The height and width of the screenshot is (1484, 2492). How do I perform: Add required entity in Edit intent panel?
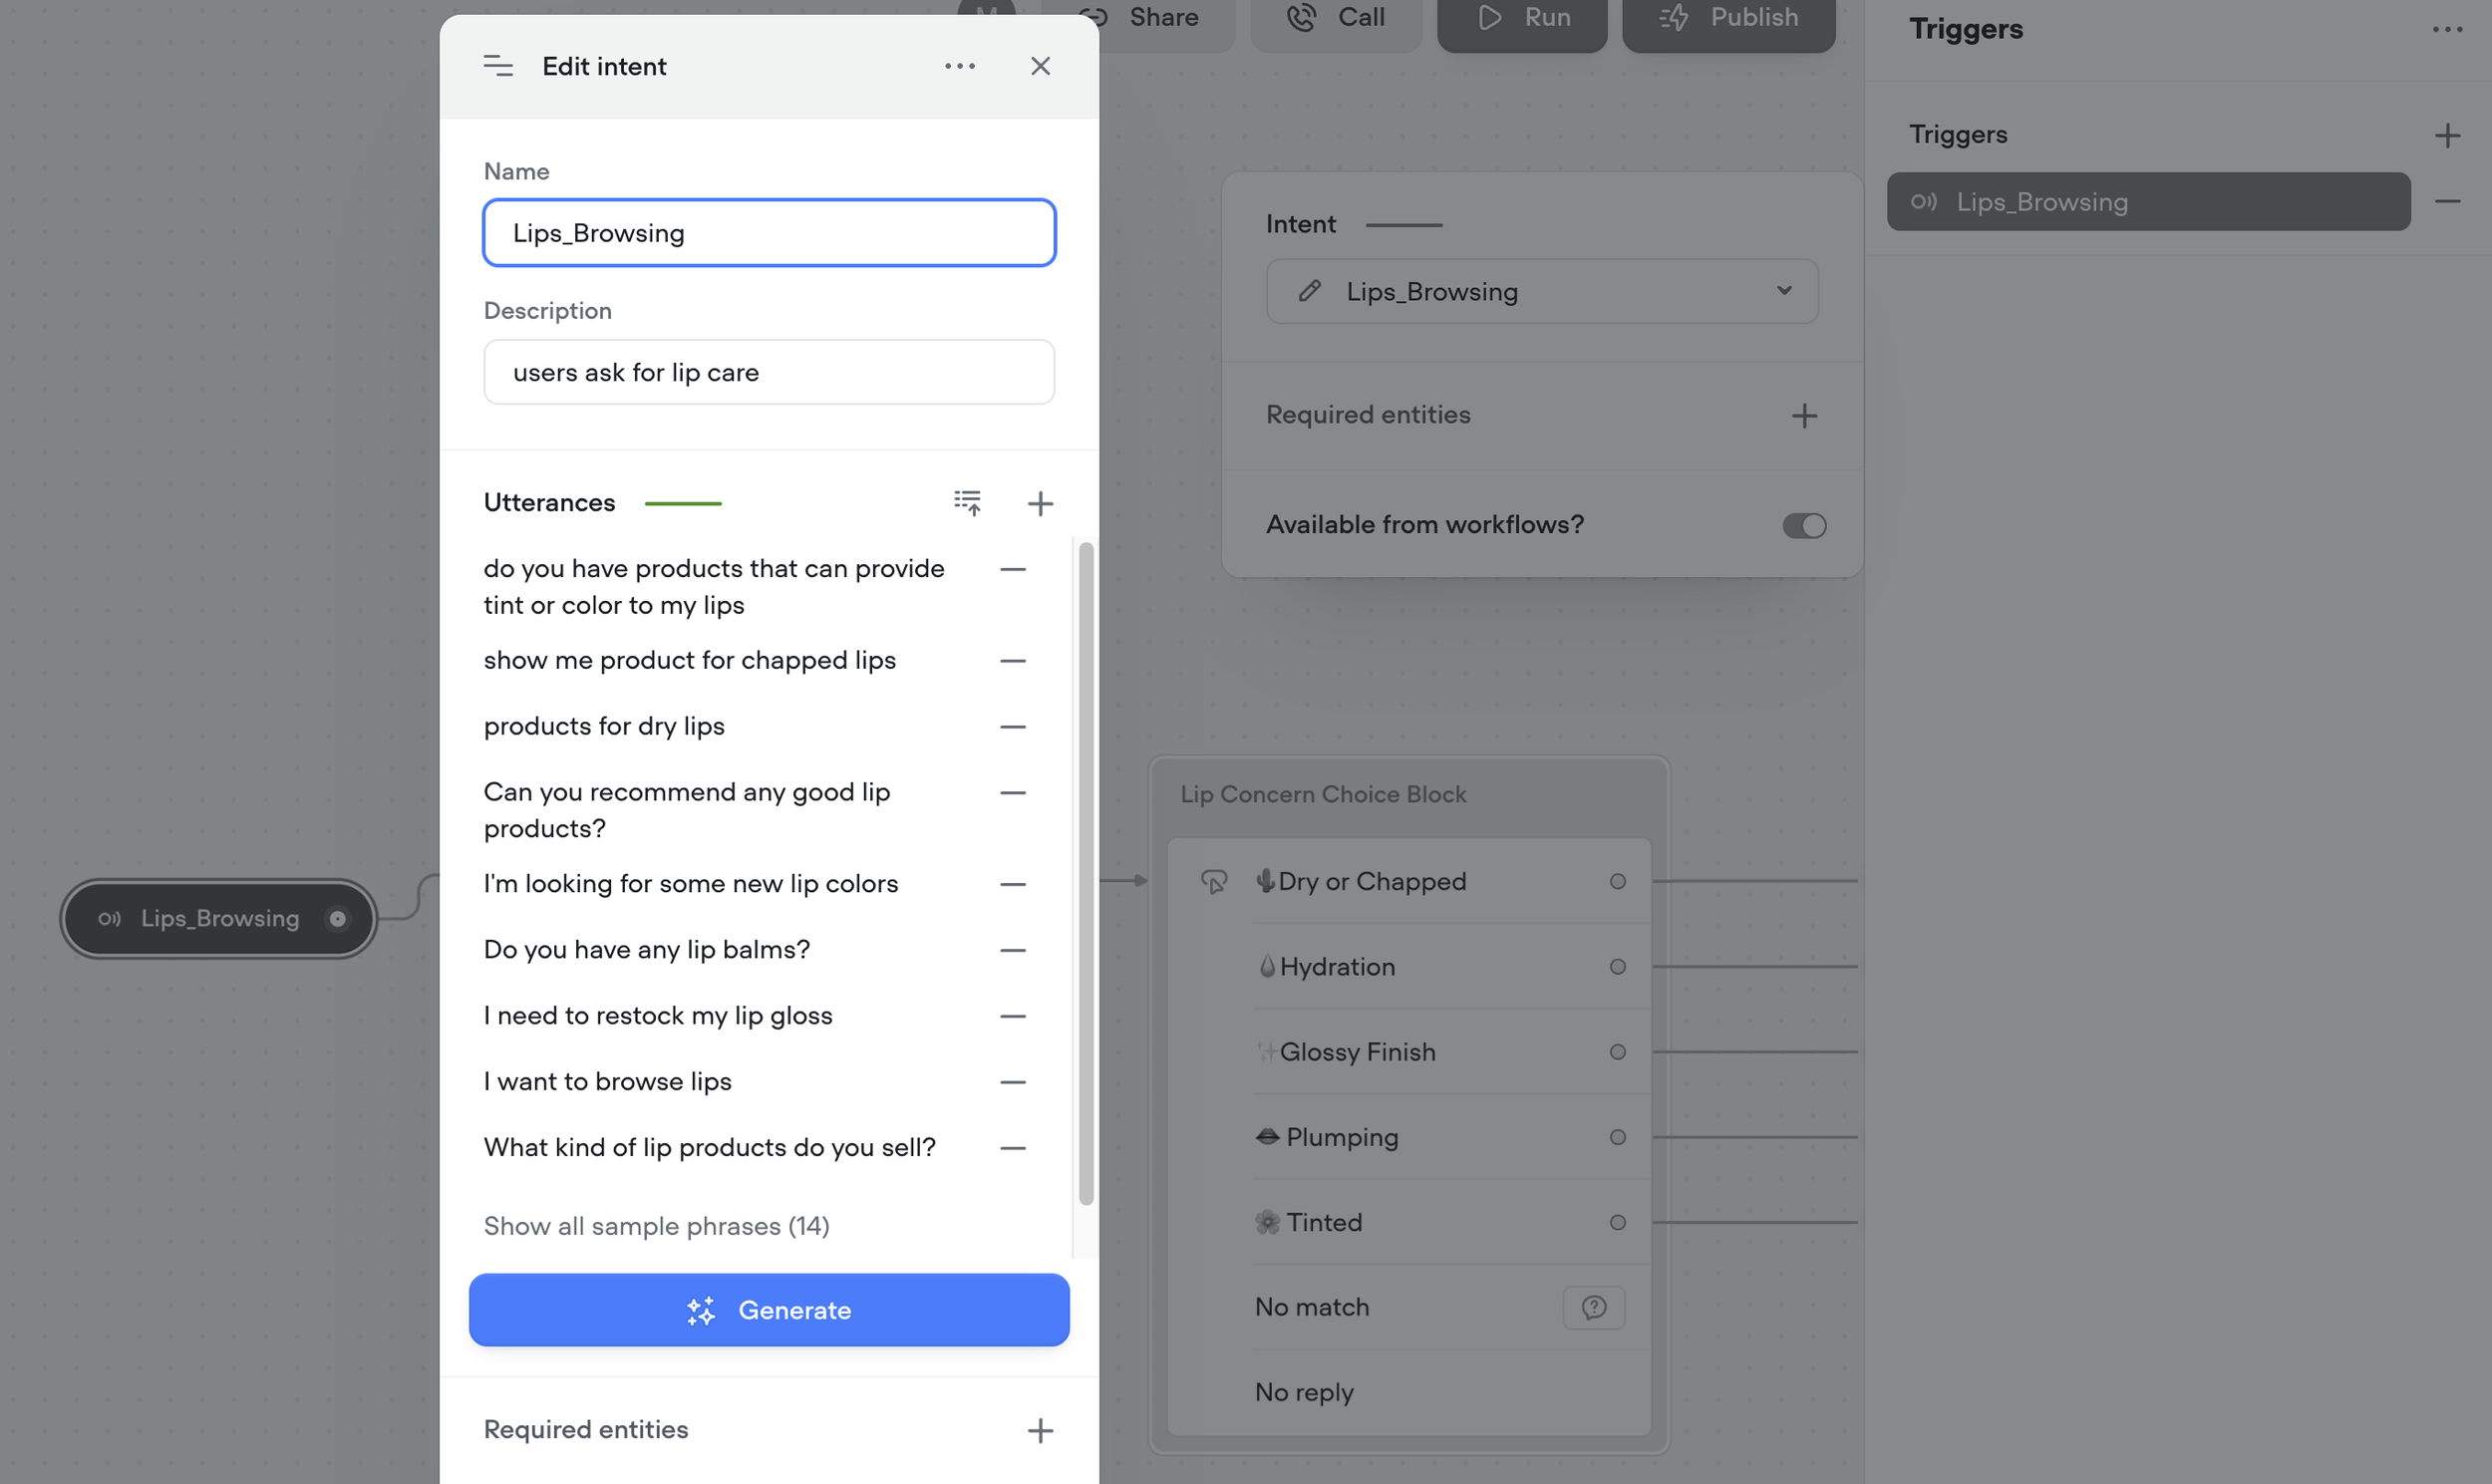click(1040, 1430)
